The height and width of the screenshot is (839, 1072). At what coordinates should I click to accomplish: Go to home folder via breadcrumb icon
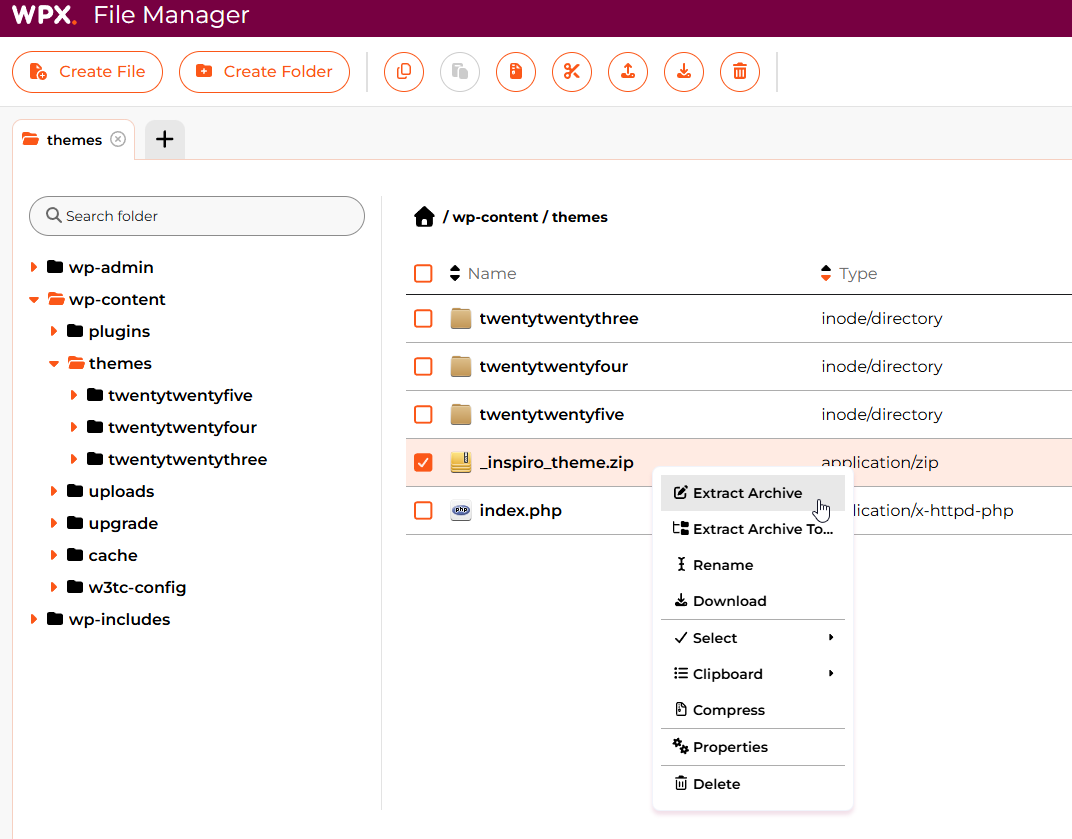pos(424,217)
